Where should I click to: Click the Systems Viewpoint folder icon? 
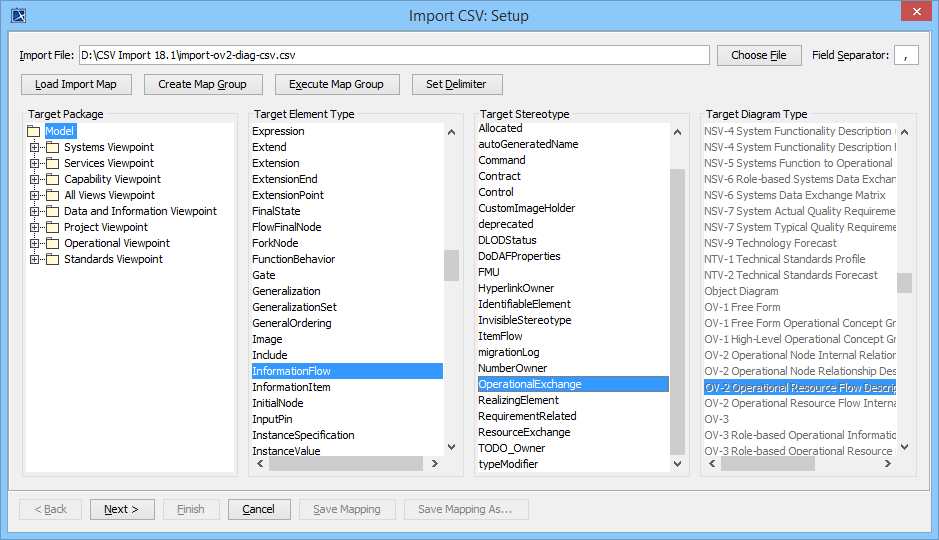click(x=53, y=147)
